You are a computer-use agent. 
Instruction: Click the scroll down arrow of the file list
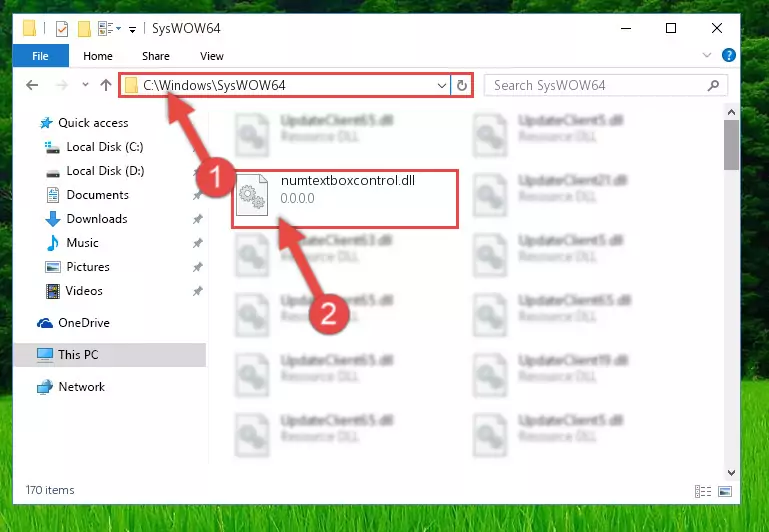731,473
